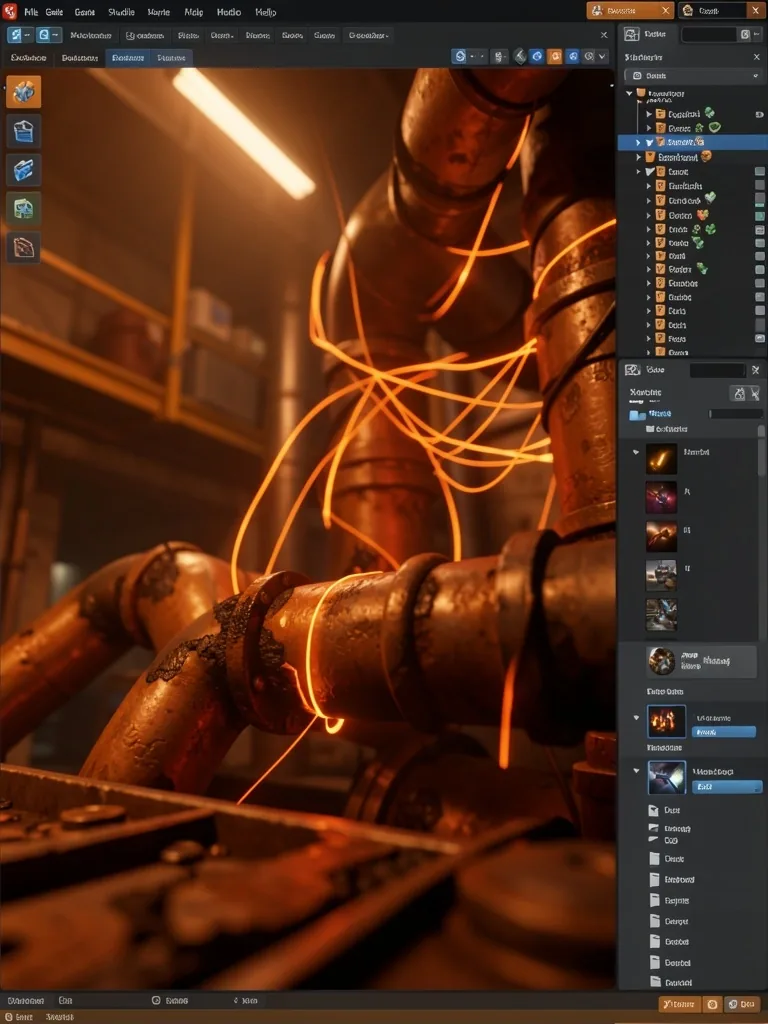Open the File menu
Viewport: 768px width, 1024px height.
coord(31,12)
